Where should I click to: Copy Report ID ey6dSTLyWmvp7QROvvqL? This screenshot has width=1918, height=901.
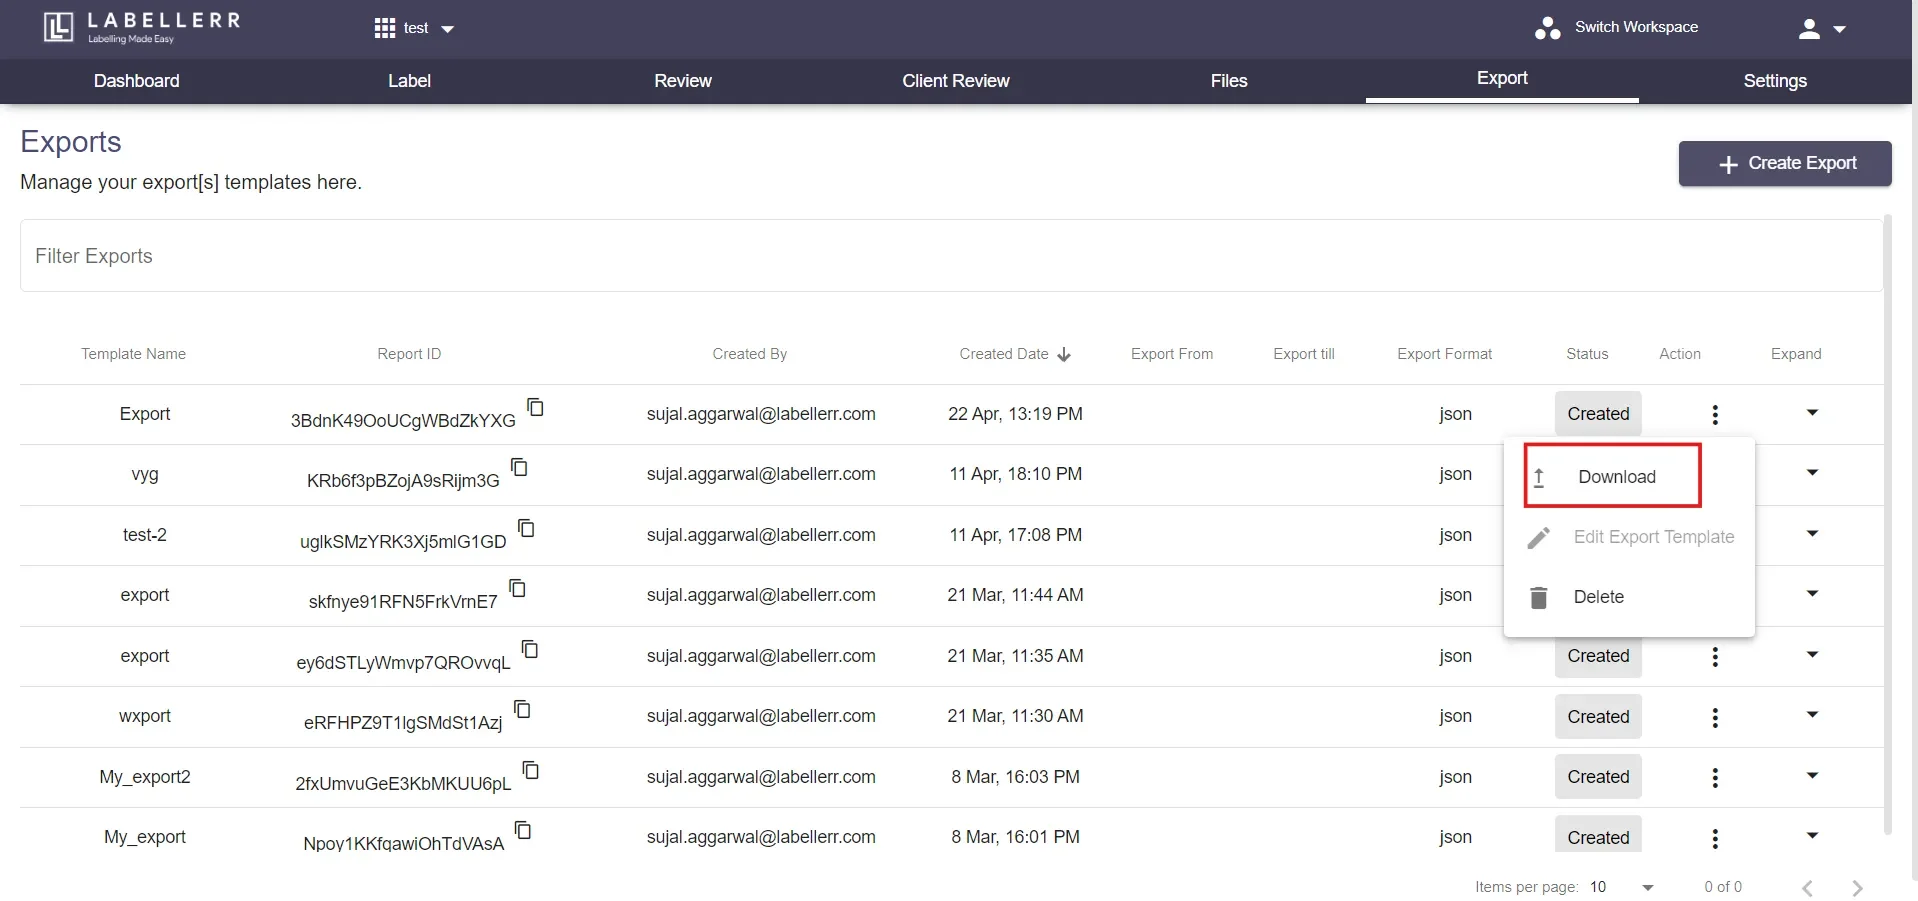(x=530, y=649)
